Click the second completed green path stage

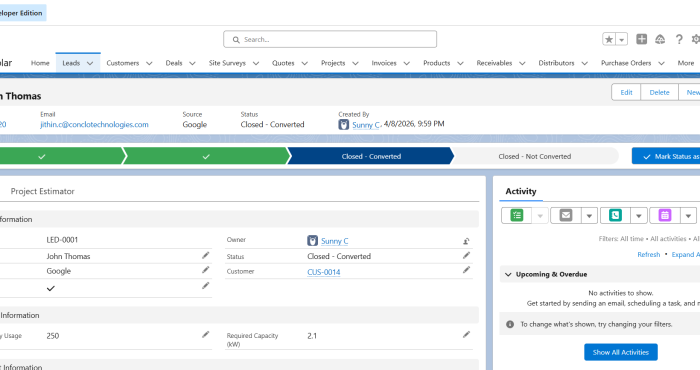206,156
